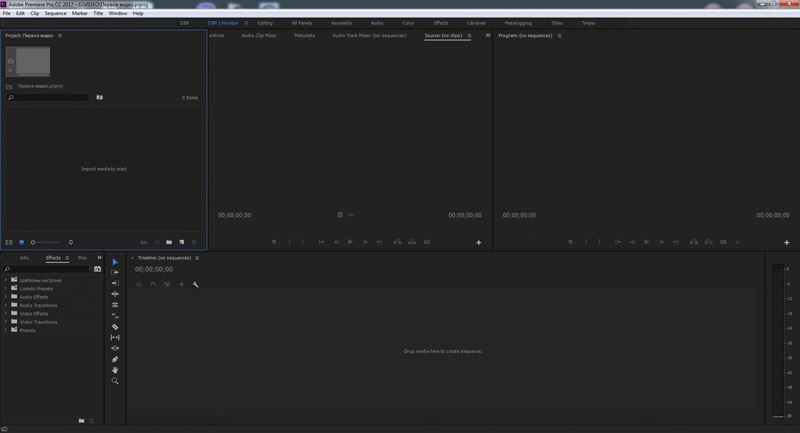Toggle Linked Selection in Timeline

(167, 285)
